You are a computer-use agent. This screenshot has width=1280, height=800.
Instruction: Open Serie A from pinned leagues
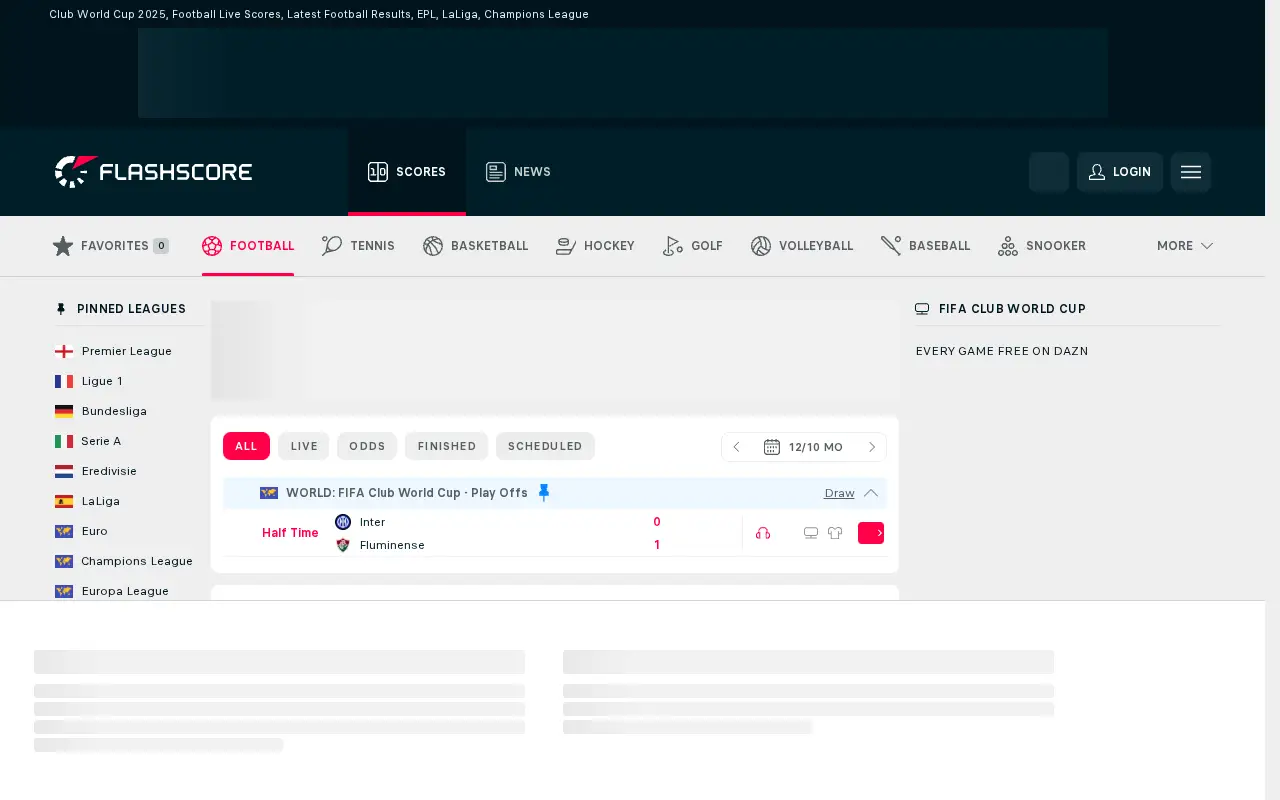[x=101, y=441]
